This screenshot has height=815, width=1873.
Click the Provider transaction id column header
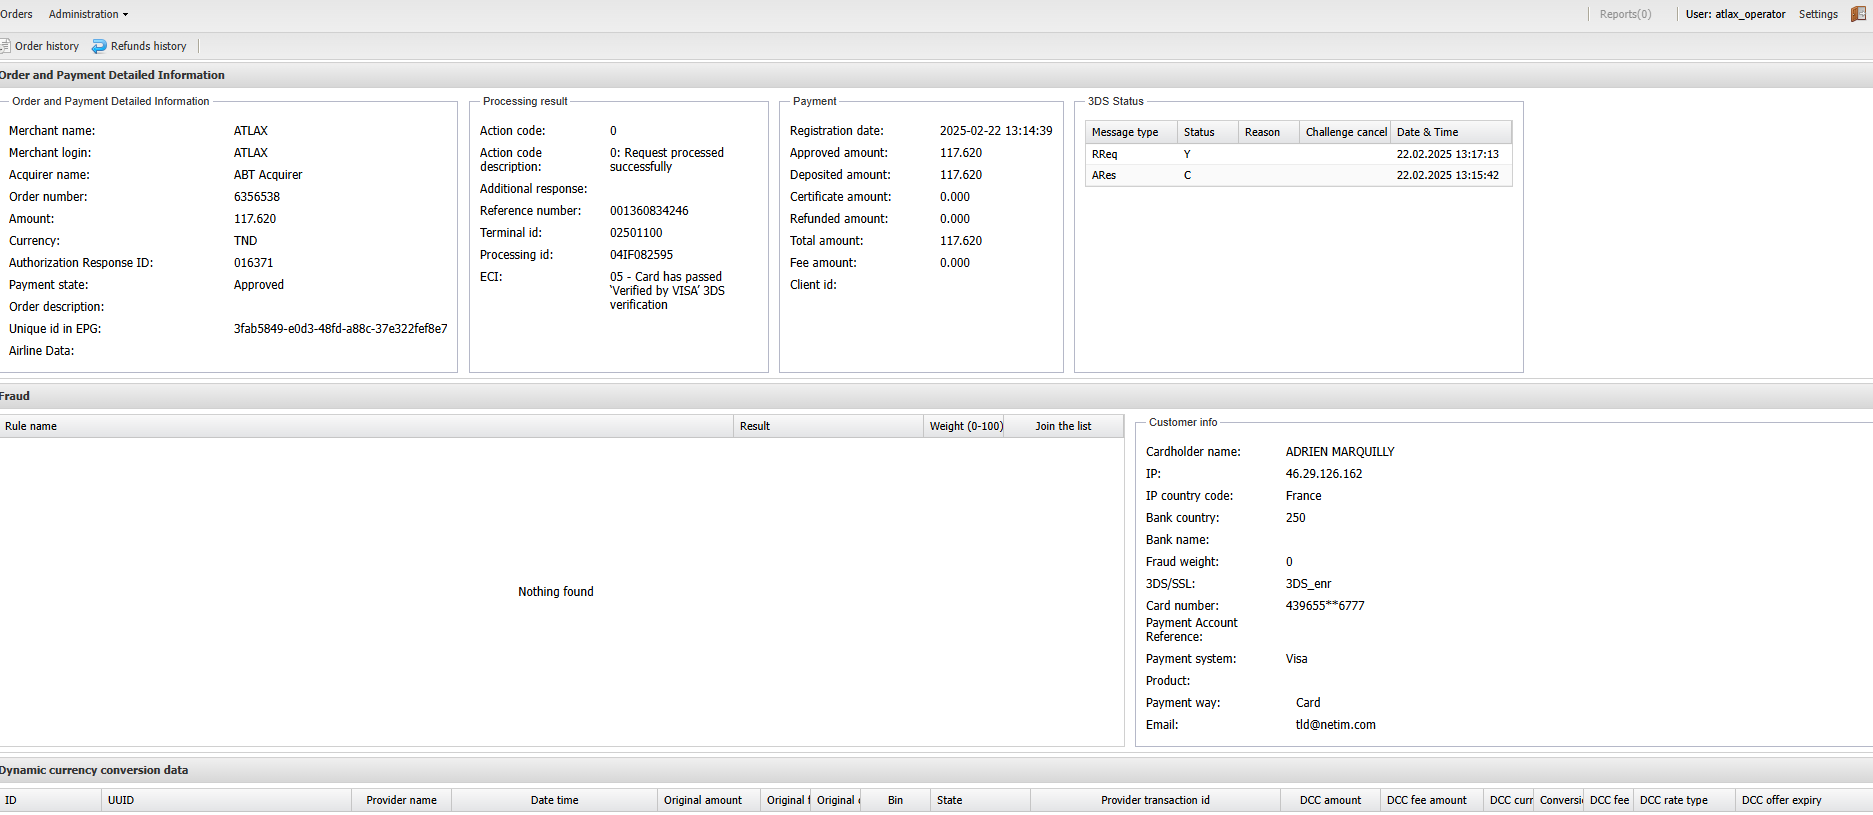(x=1155, y=800)
